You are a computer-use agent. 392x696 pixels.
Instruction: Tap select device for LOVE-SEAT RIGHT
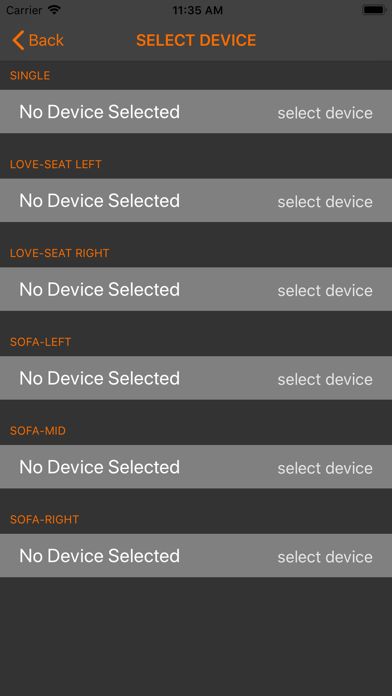pyautogui.click(x=325, y=290)
